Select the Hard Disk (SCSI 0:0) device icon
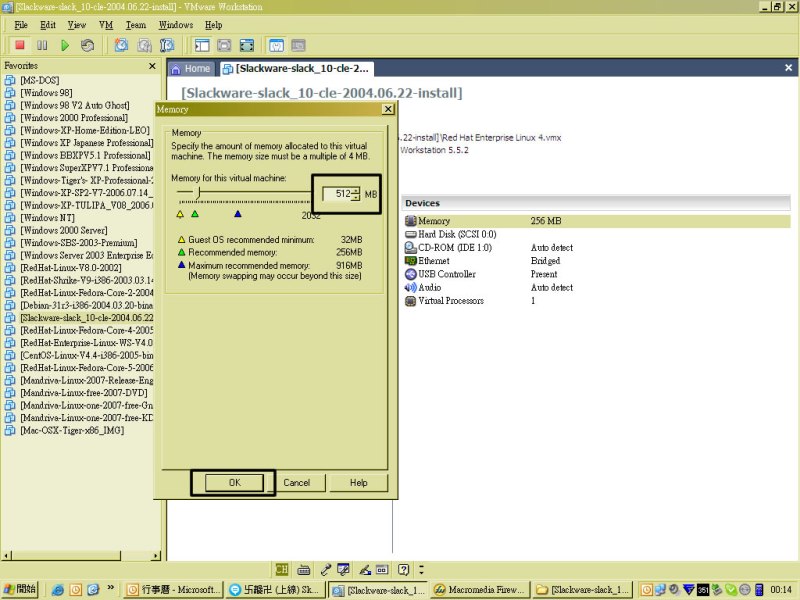 coord(411,234)
